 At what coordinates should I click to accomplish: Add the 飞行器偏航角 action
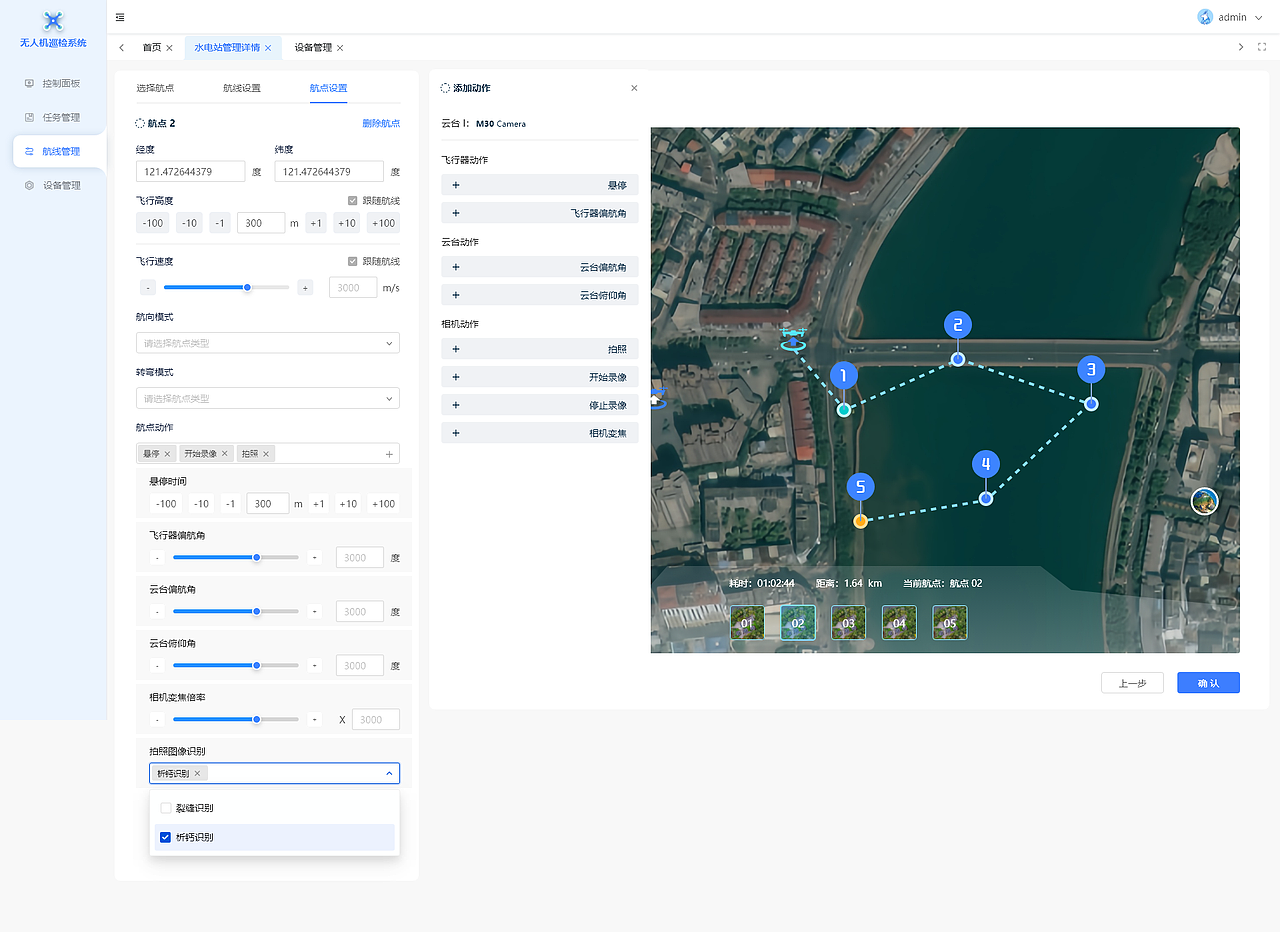(540, 213)
